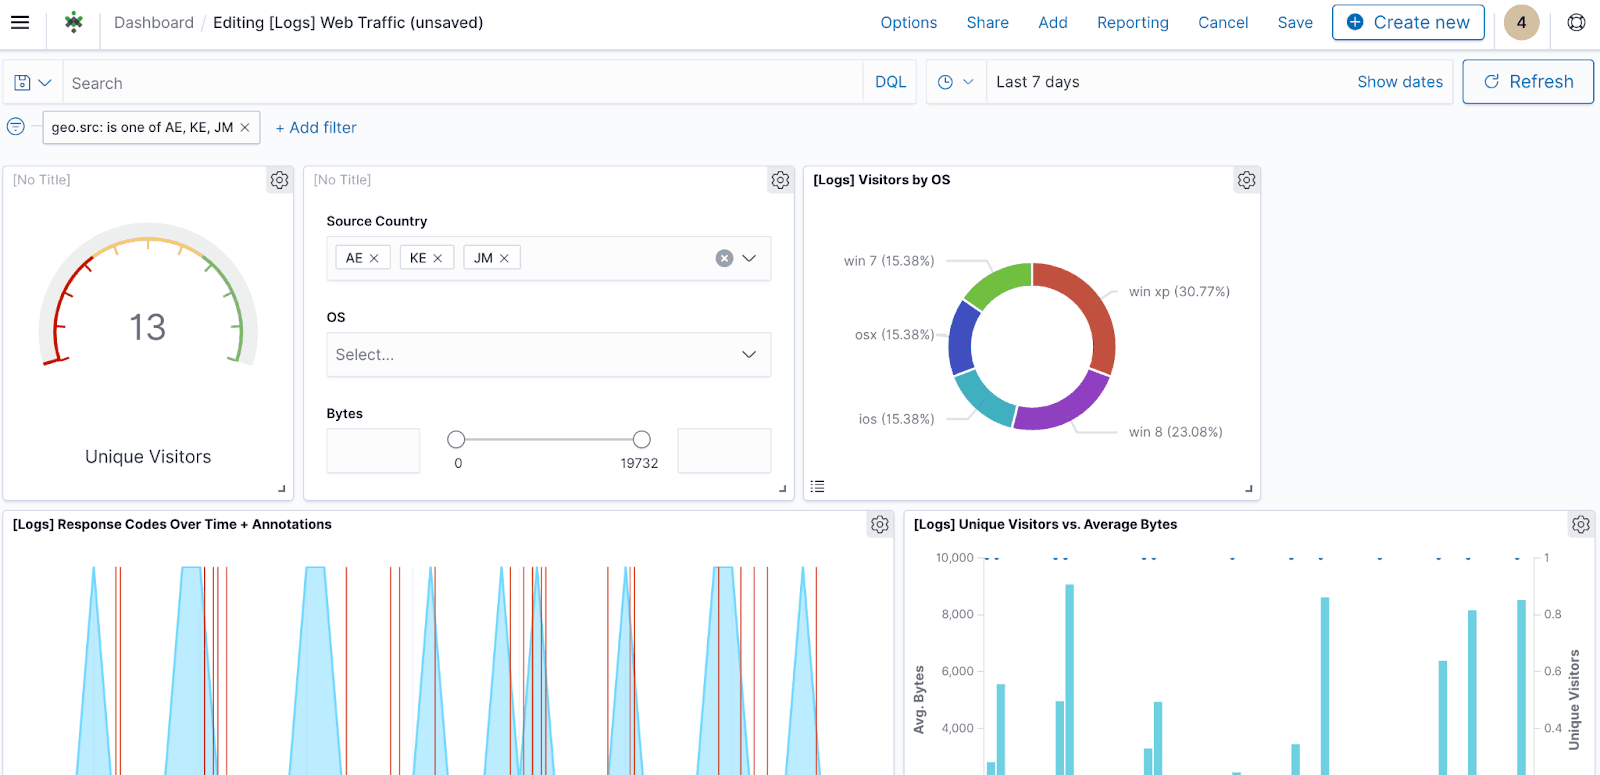The image size is (1600, 775).
Task: Clear all Source Country selections
Action: pyautogui.click(x=724, y=258)
